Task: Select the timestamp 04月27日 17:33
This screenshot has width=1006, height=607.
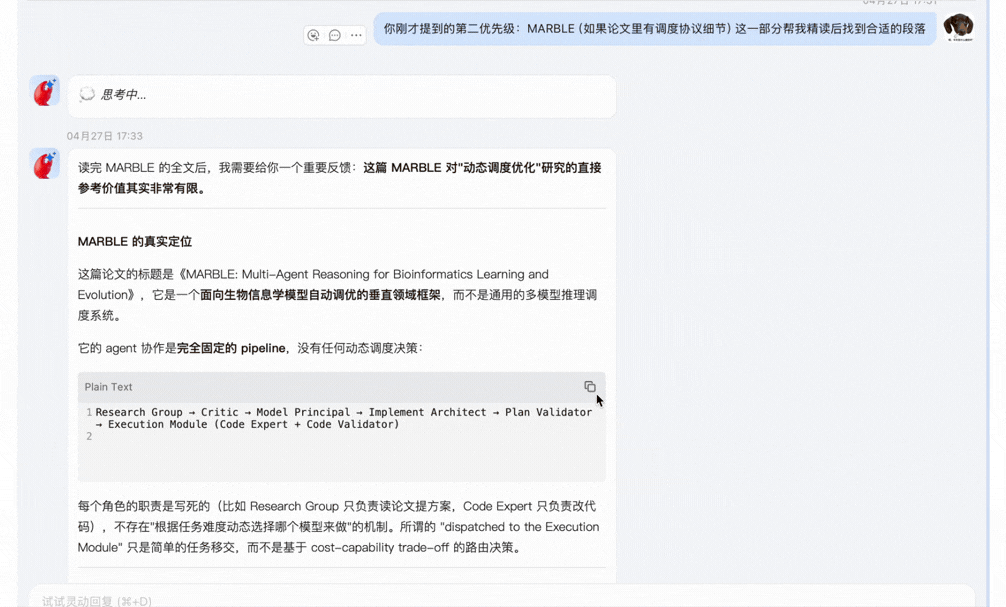Action: point(105,136)
